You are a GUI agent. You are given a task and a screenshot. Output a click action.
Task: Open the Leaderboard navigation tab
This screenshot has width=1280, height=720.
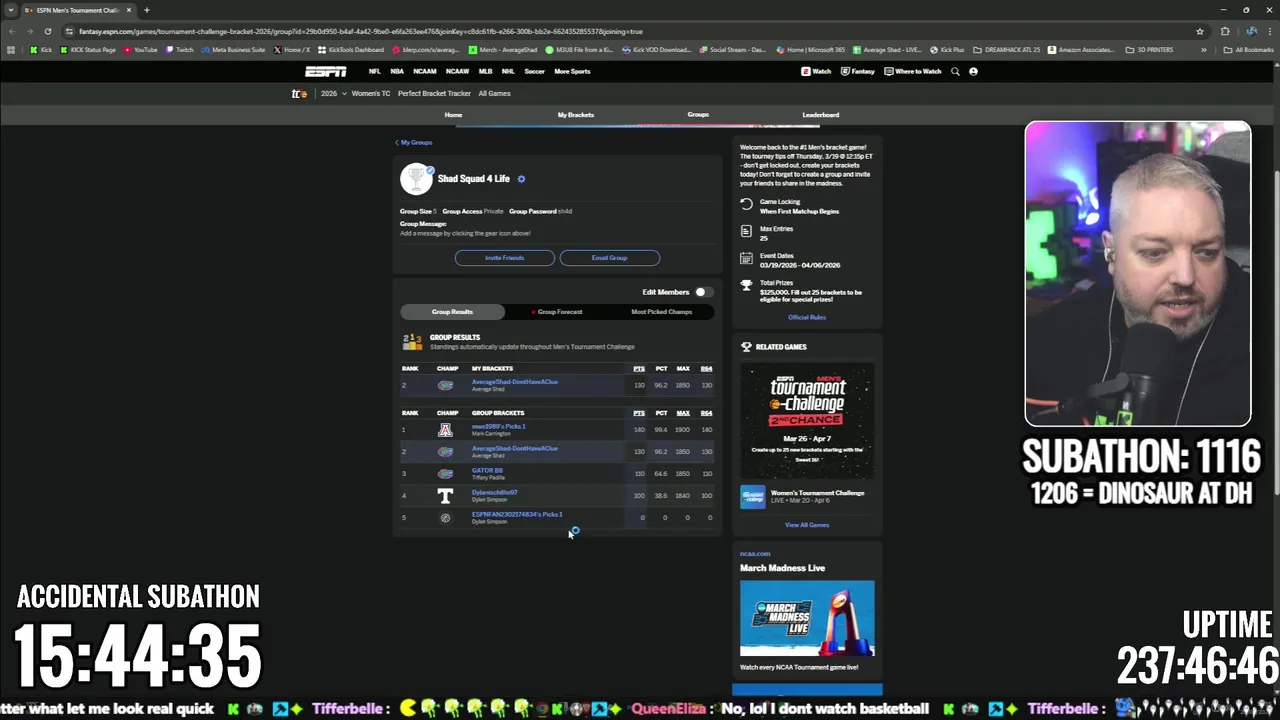[820, 115]
